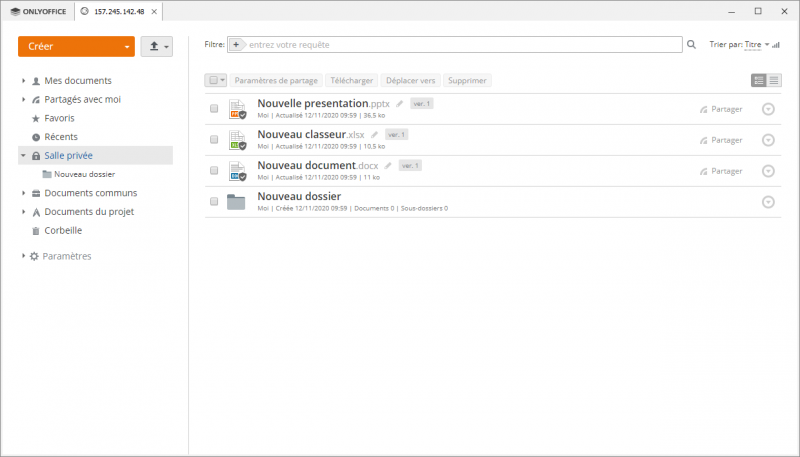
Task: Click pencil edit icon for Nouveau classeur
Action: 375,134
